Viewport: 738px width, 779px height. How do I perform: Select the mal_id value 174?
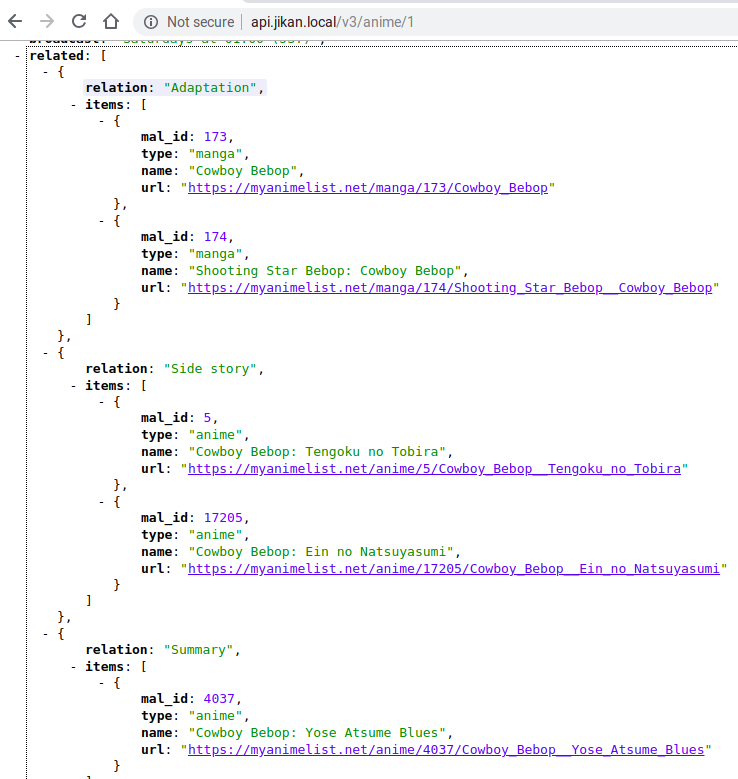point(215,236)
